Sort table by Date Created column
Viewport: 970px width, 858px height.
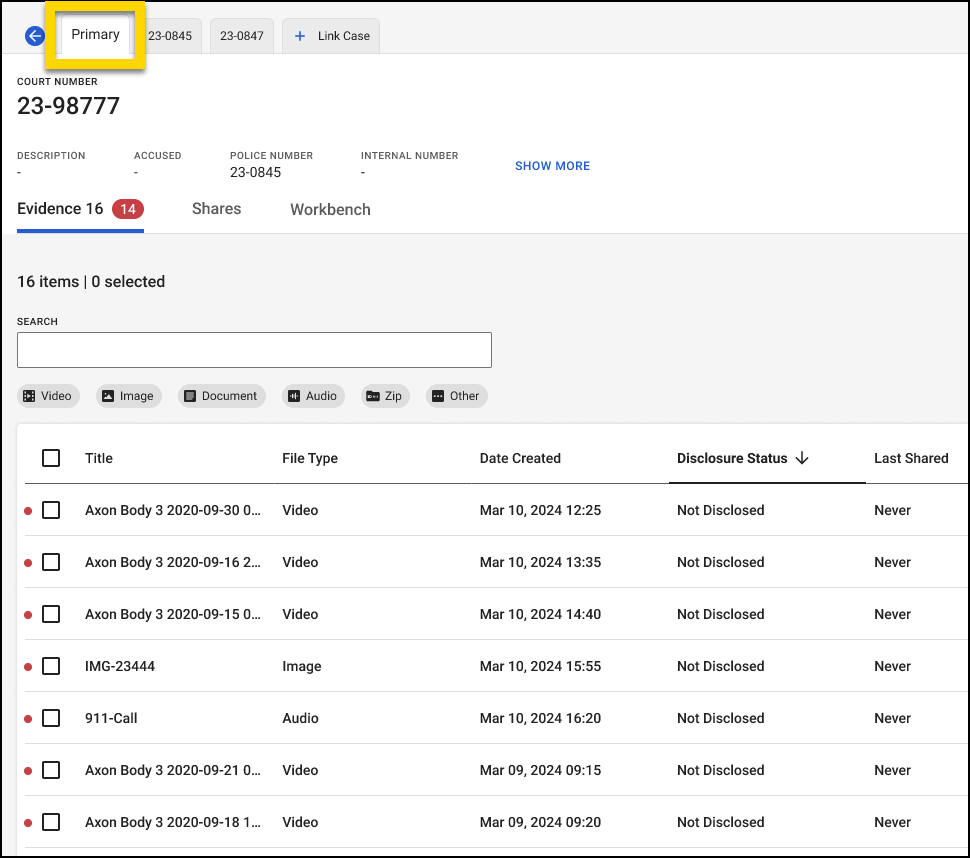pos(520,458)
